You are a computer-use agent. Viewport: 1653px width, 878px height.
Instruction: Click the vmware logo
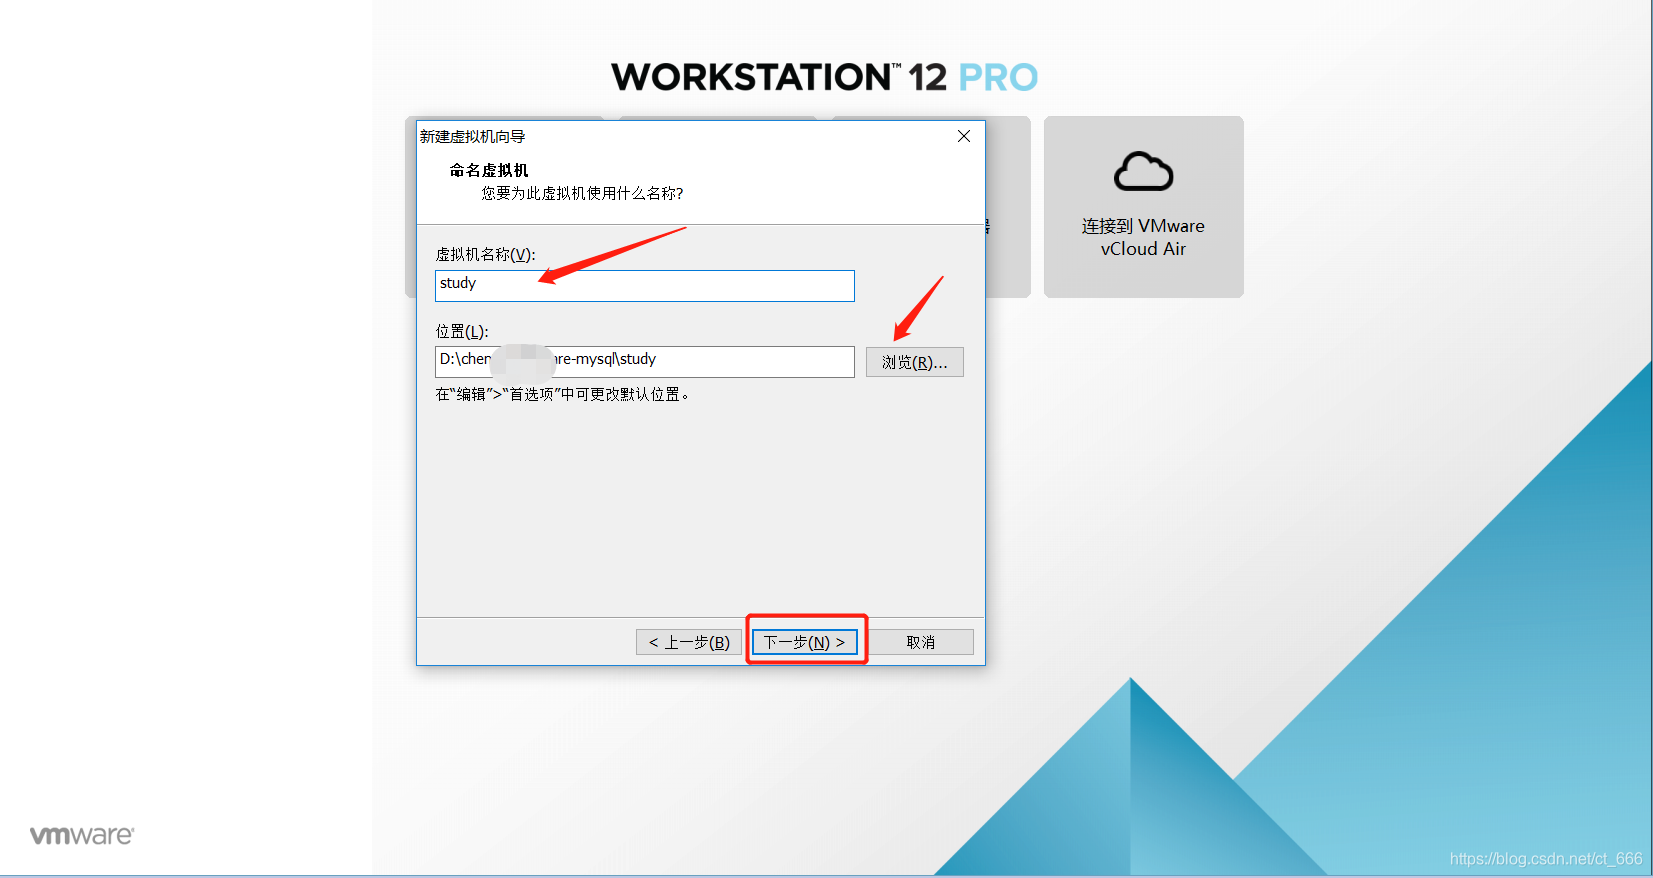pyautogui.click(x=82, y=835)
